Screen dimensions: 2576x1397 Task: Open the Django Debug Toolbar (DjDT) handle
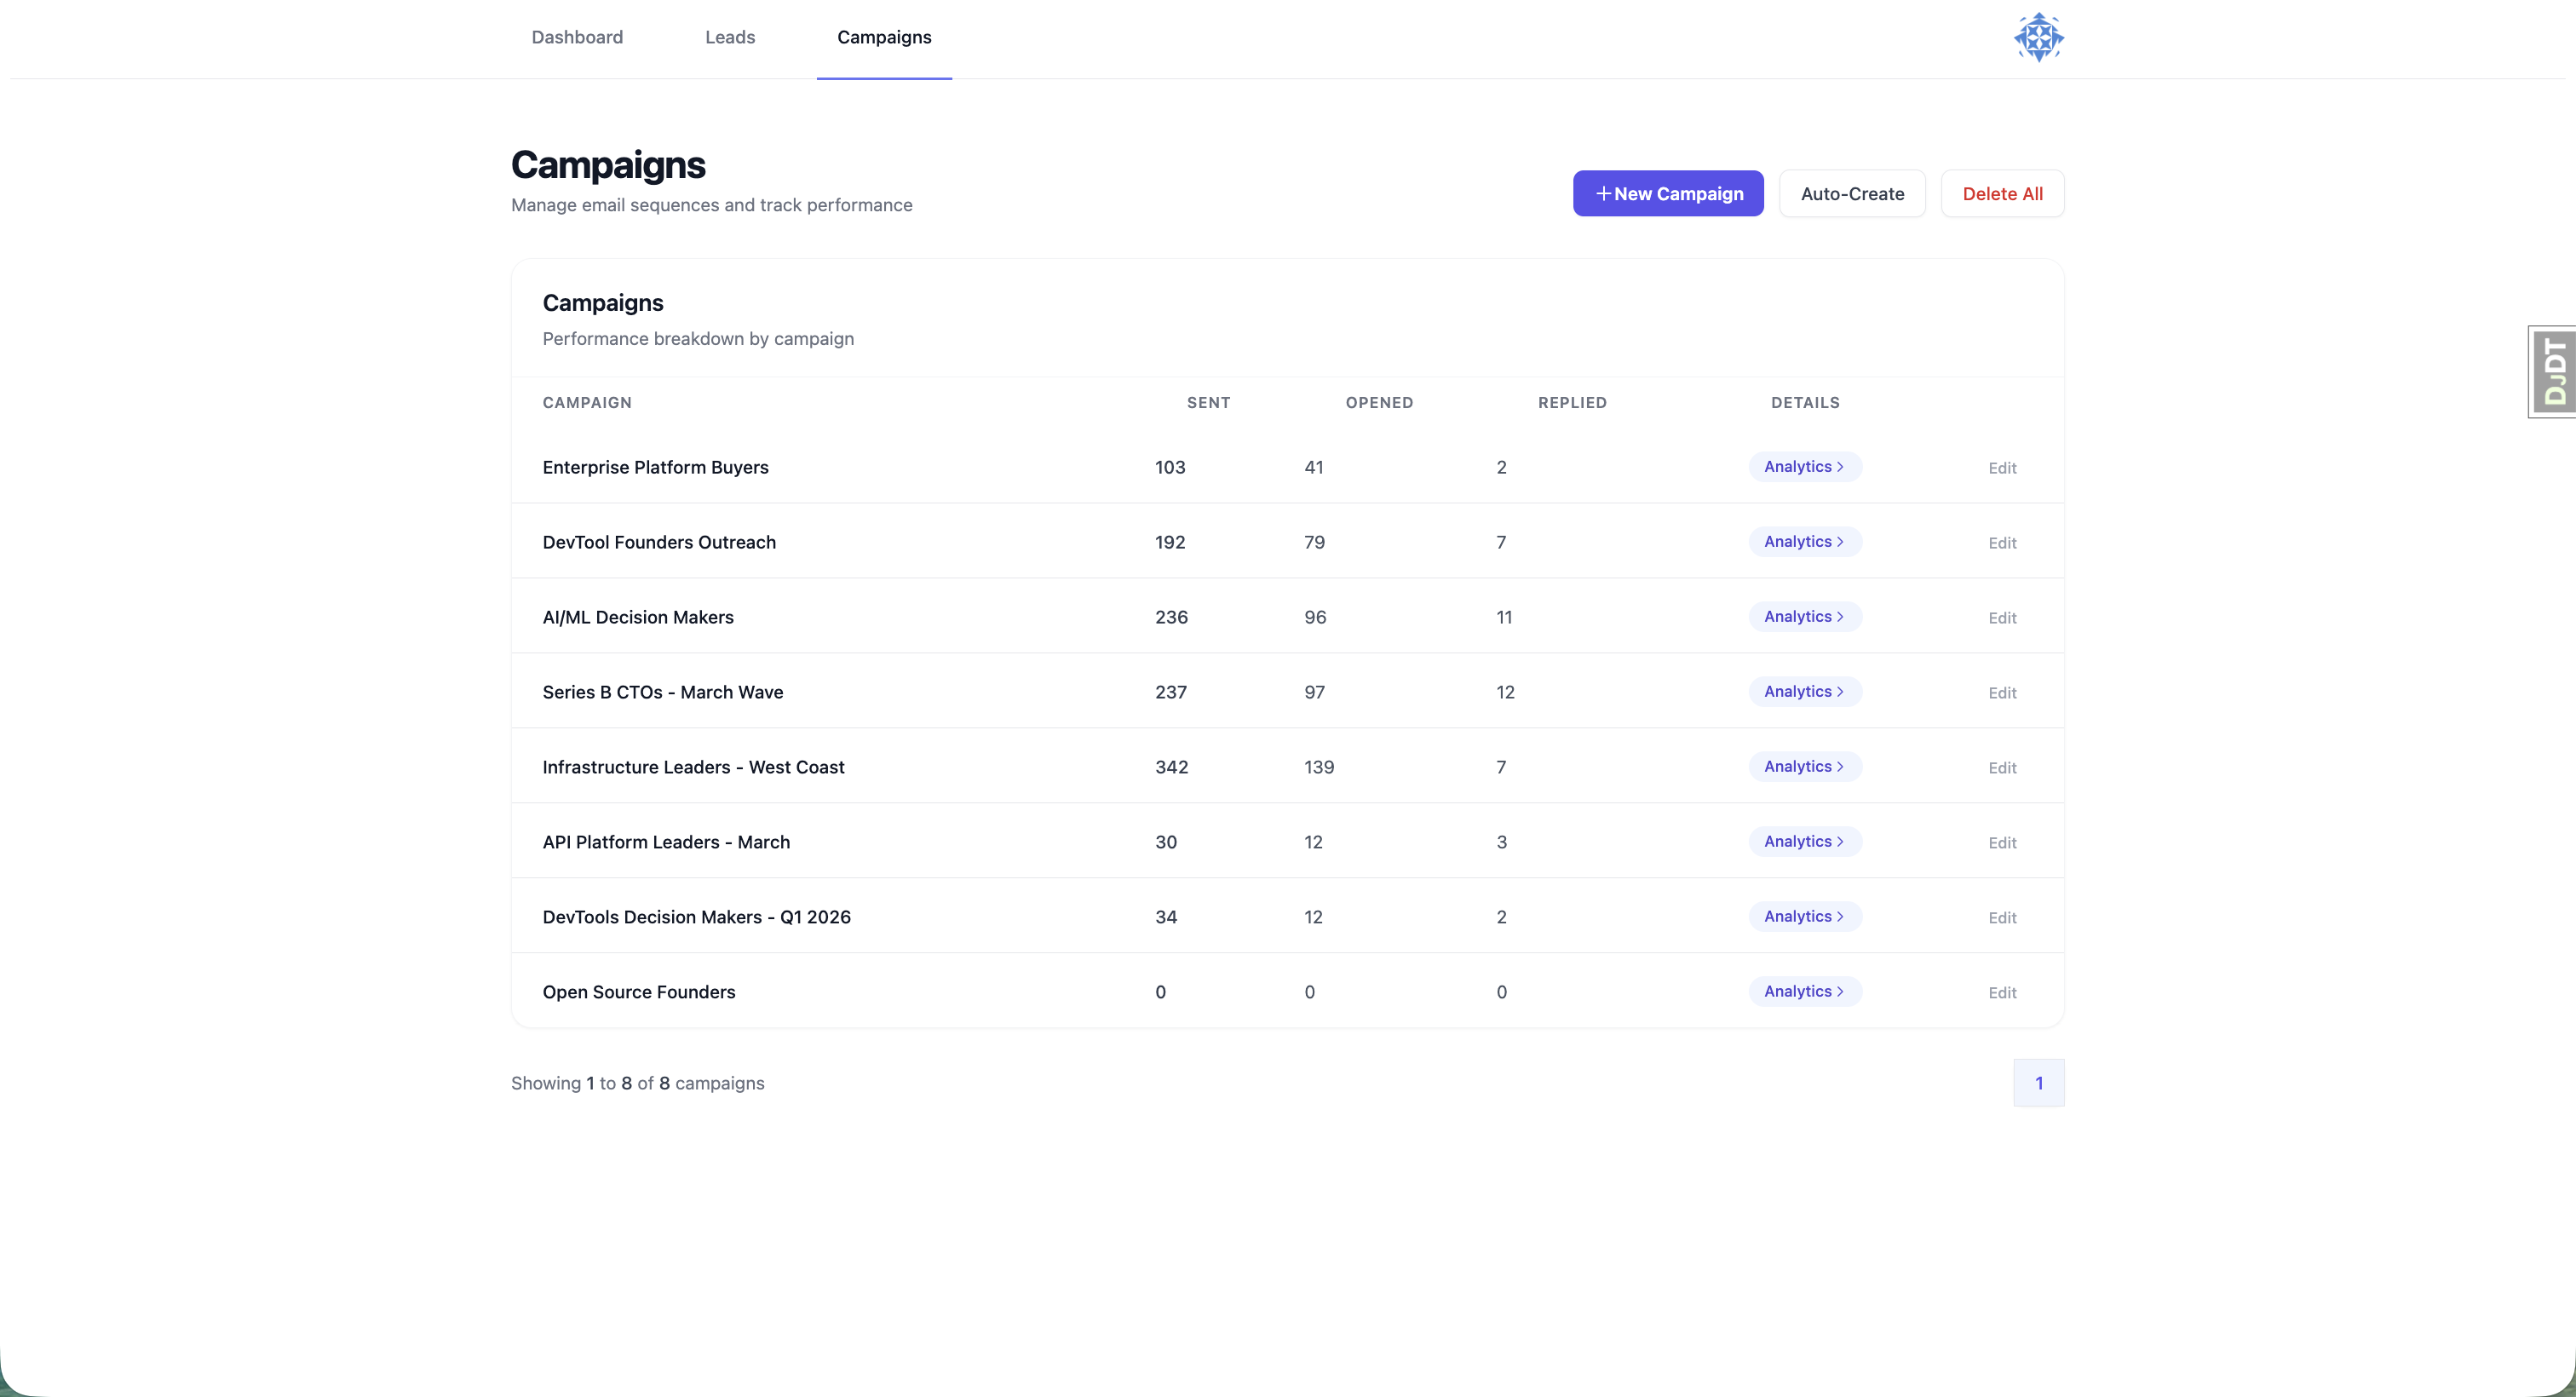coord(2553,371)
